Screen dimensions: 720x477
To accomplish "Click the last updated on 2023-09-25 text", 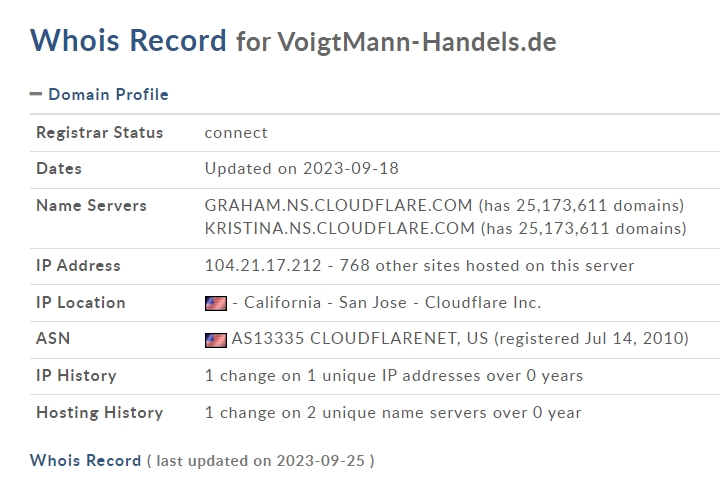I will (x=261, y=460).
